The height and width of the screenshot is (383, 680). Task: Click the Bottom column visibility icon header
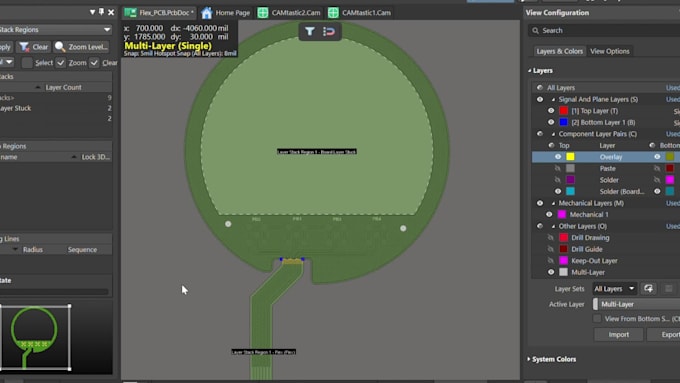tap(652, 145)
